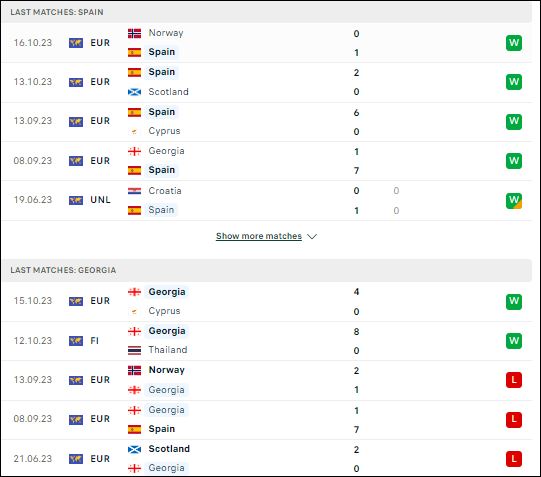This screenshot has width=541, height=477.
Task: Select the Thailand team name link
Action: (168, 350)
